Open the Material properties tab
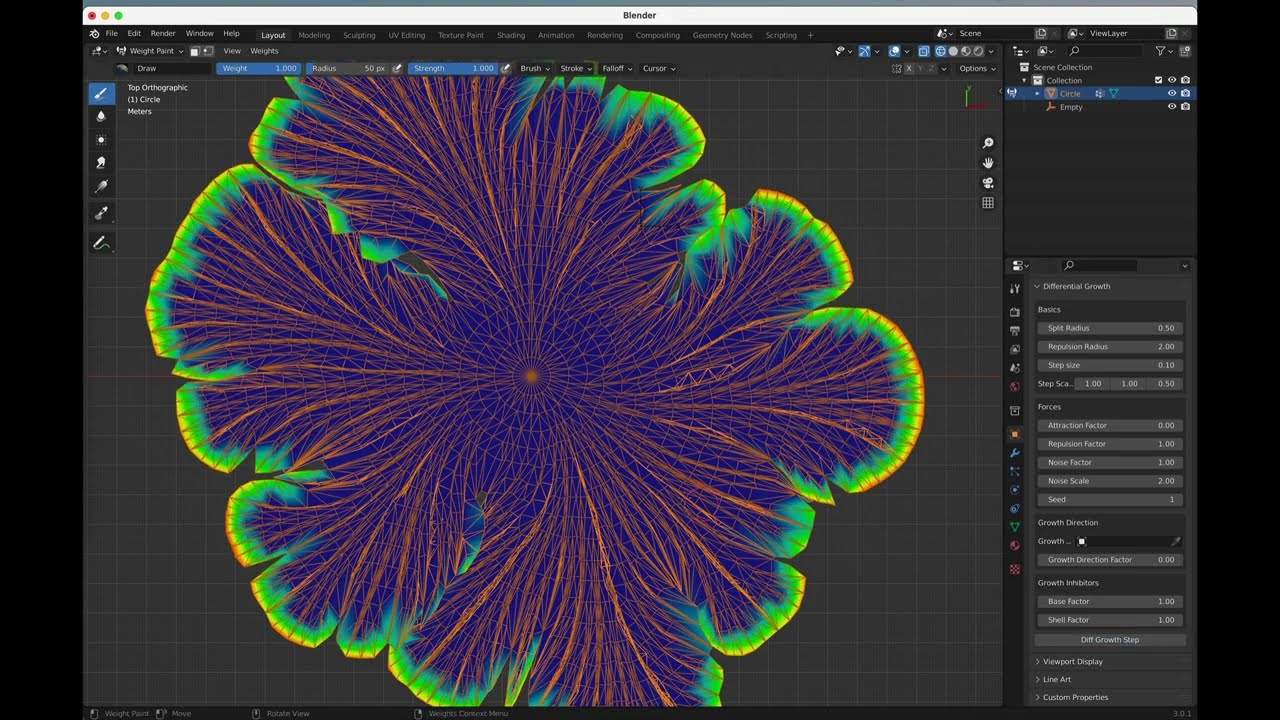 1015,546
